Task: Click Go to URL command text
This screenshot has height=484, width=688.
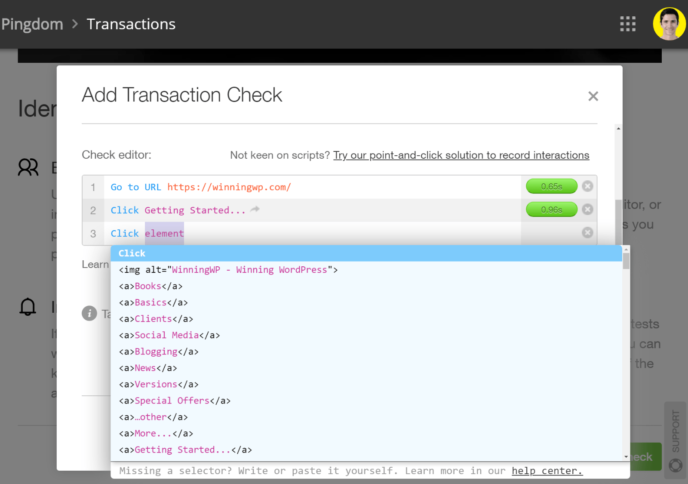Action: [136, 187]
